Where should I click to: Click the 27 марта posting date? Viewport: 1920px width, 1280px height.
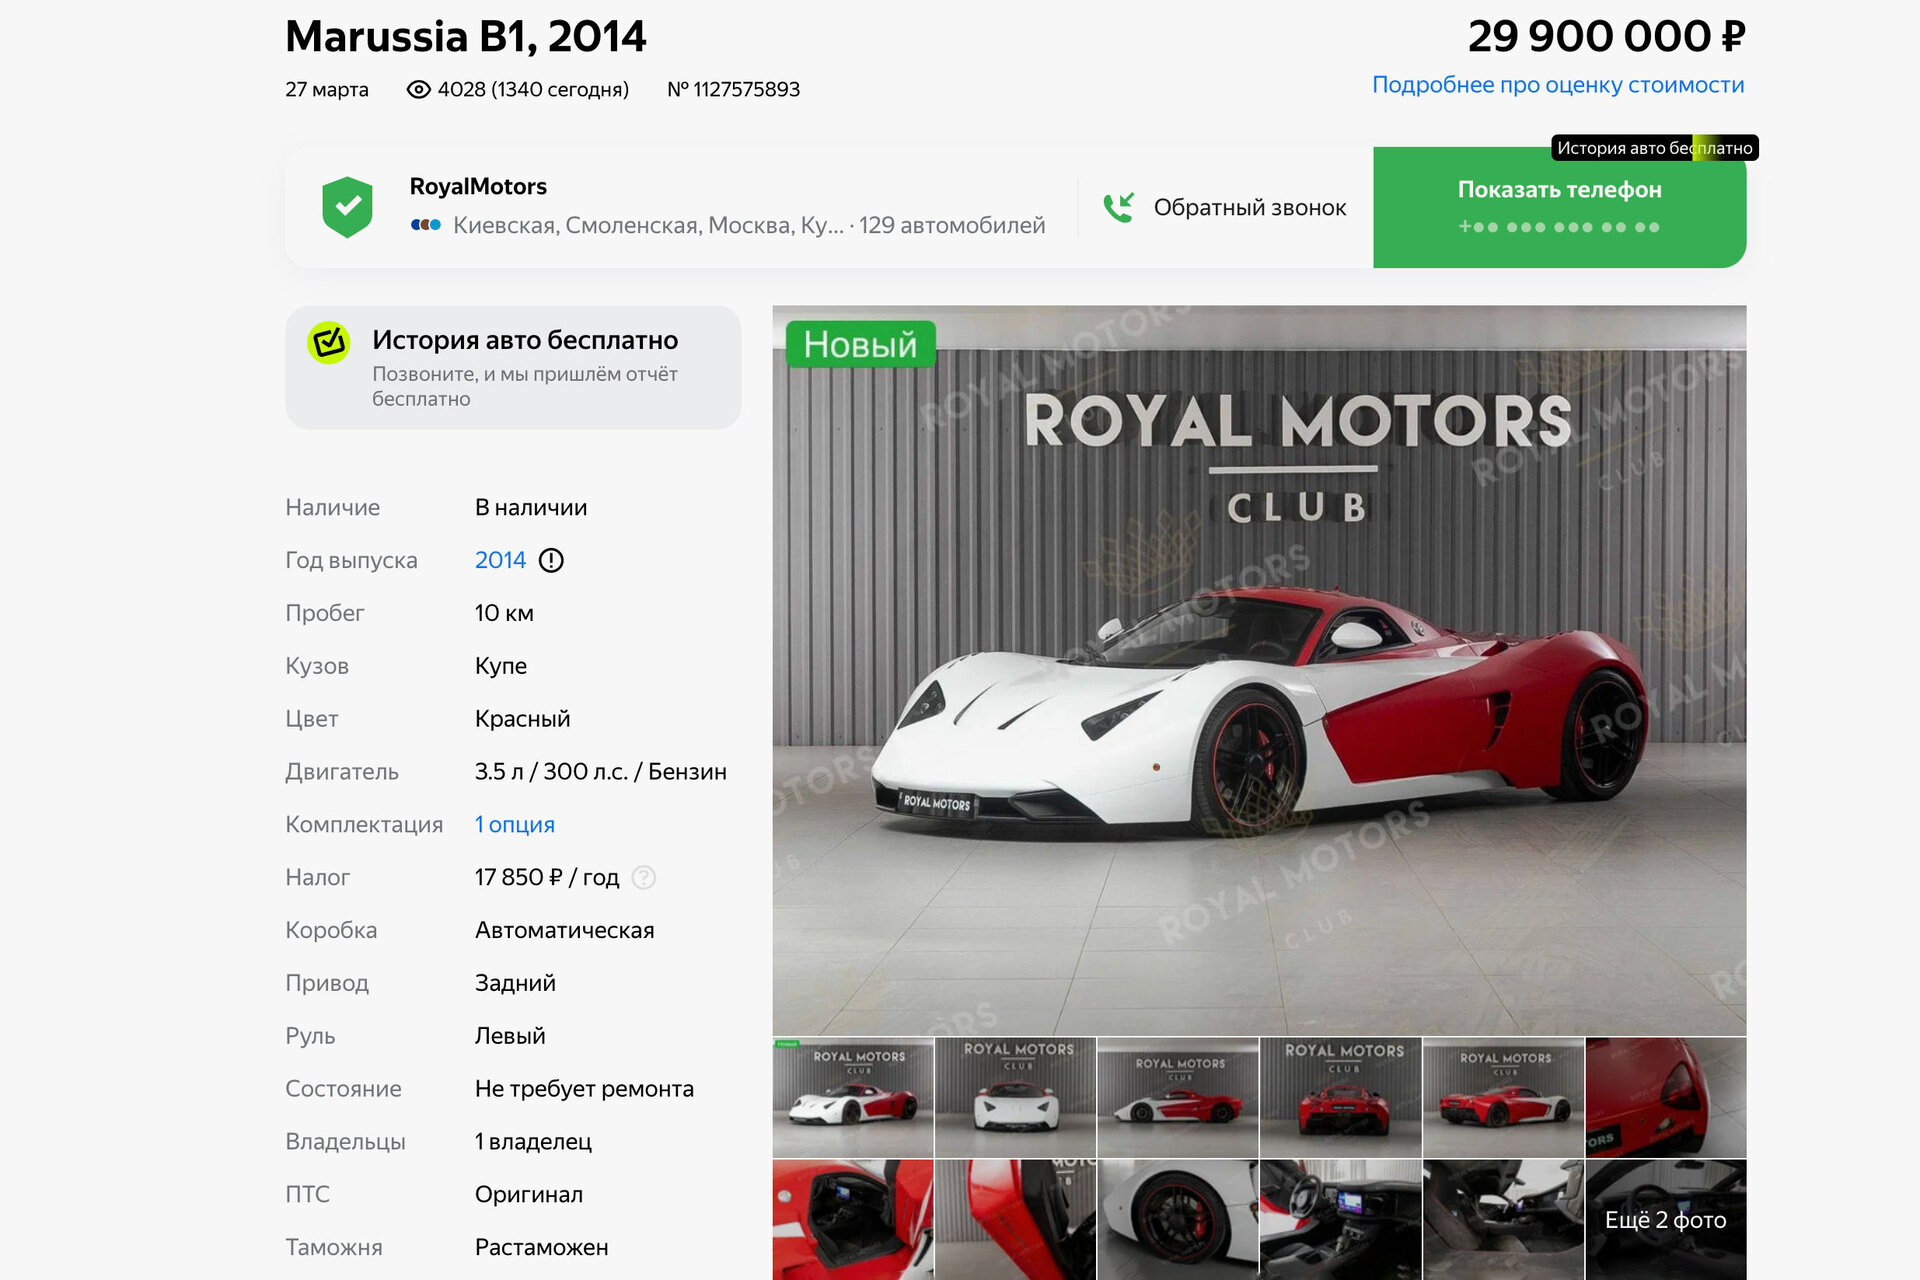[x=327, y=90]
